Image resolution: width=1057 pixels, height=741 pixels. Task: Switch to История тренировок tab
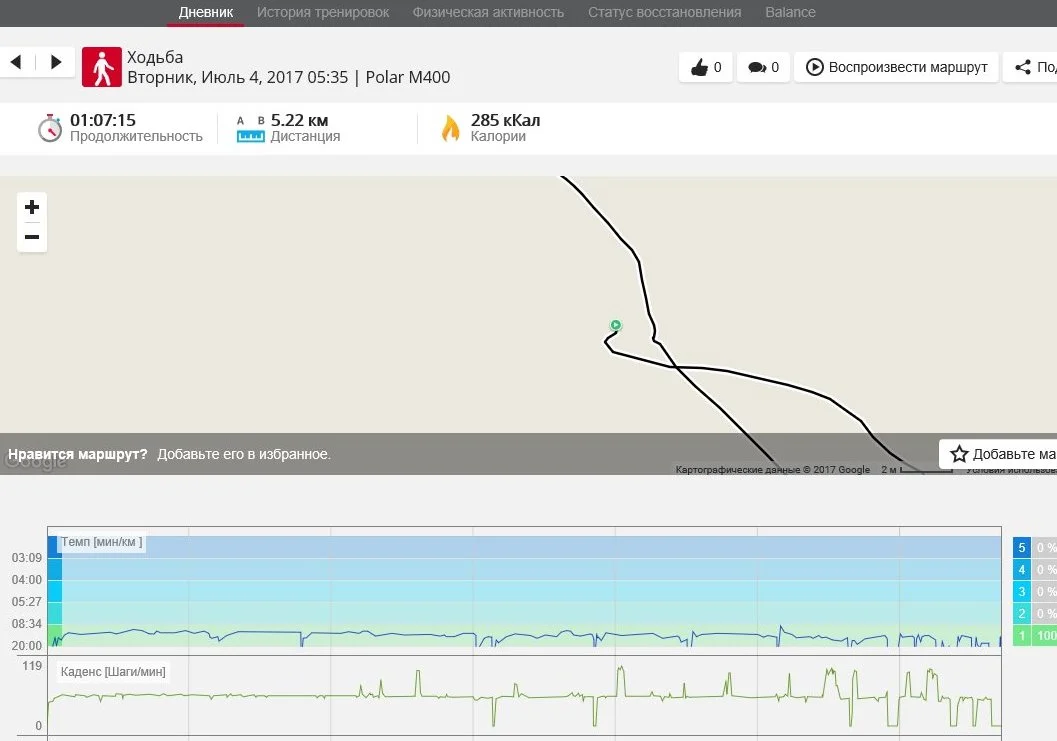pos(323,12)
